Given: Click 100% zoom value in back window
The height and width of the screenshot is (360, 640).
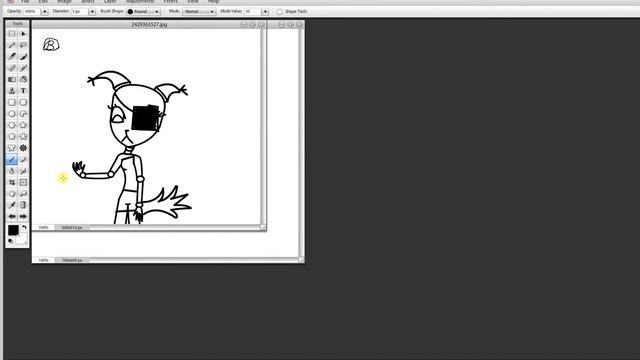Looking at the screenshot, I should click(44, 260).
